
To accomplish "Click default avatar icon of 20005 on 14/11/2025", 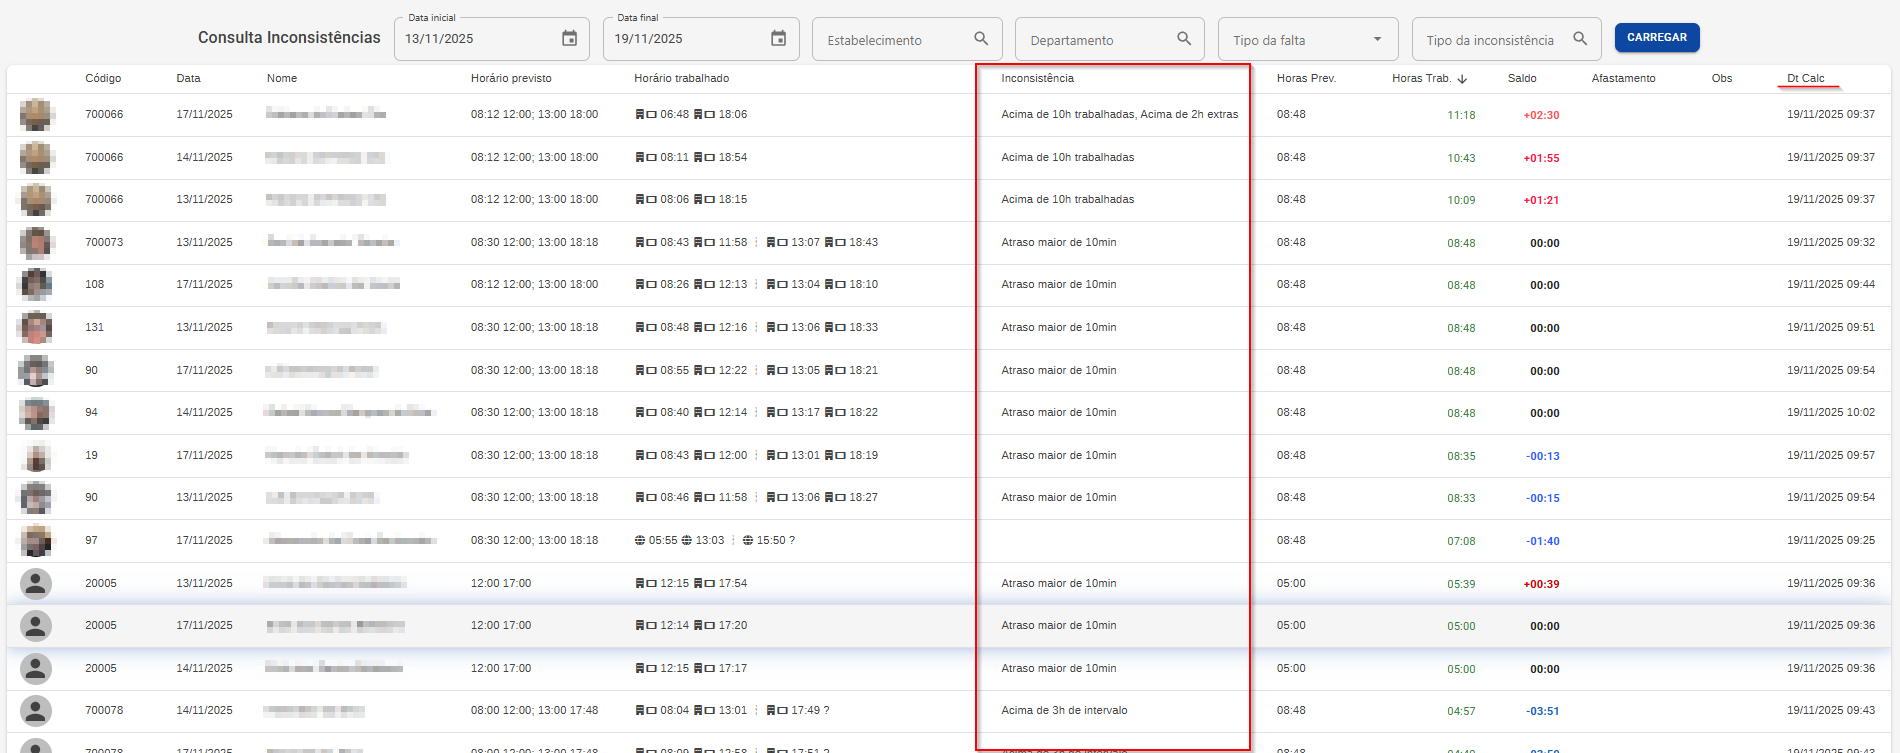I will click(36, 668).
